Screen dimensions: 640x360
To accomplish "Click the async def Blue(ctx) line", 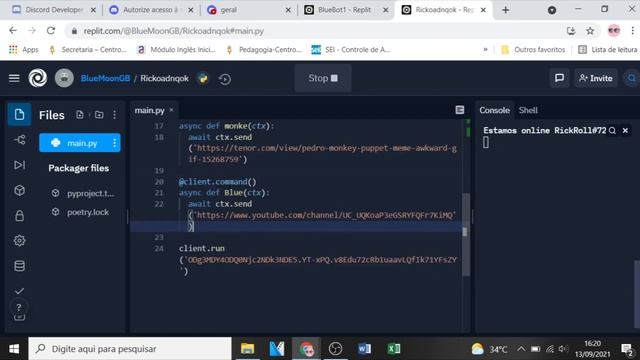I will click(x=224, y=193).
